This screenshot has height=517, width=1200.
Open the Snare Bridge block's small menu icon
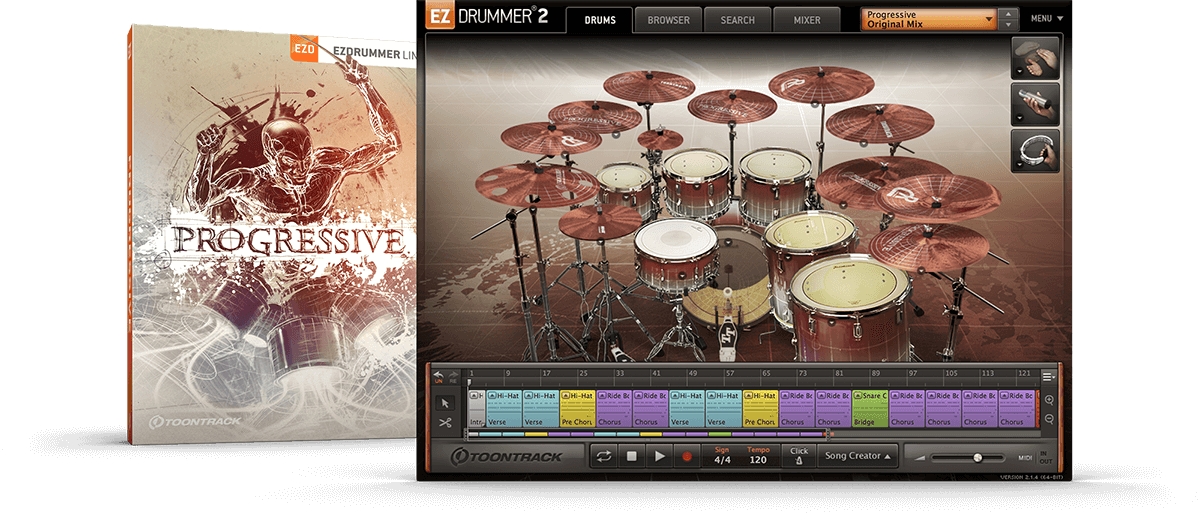pyautogui.click(x=859, y=396)
